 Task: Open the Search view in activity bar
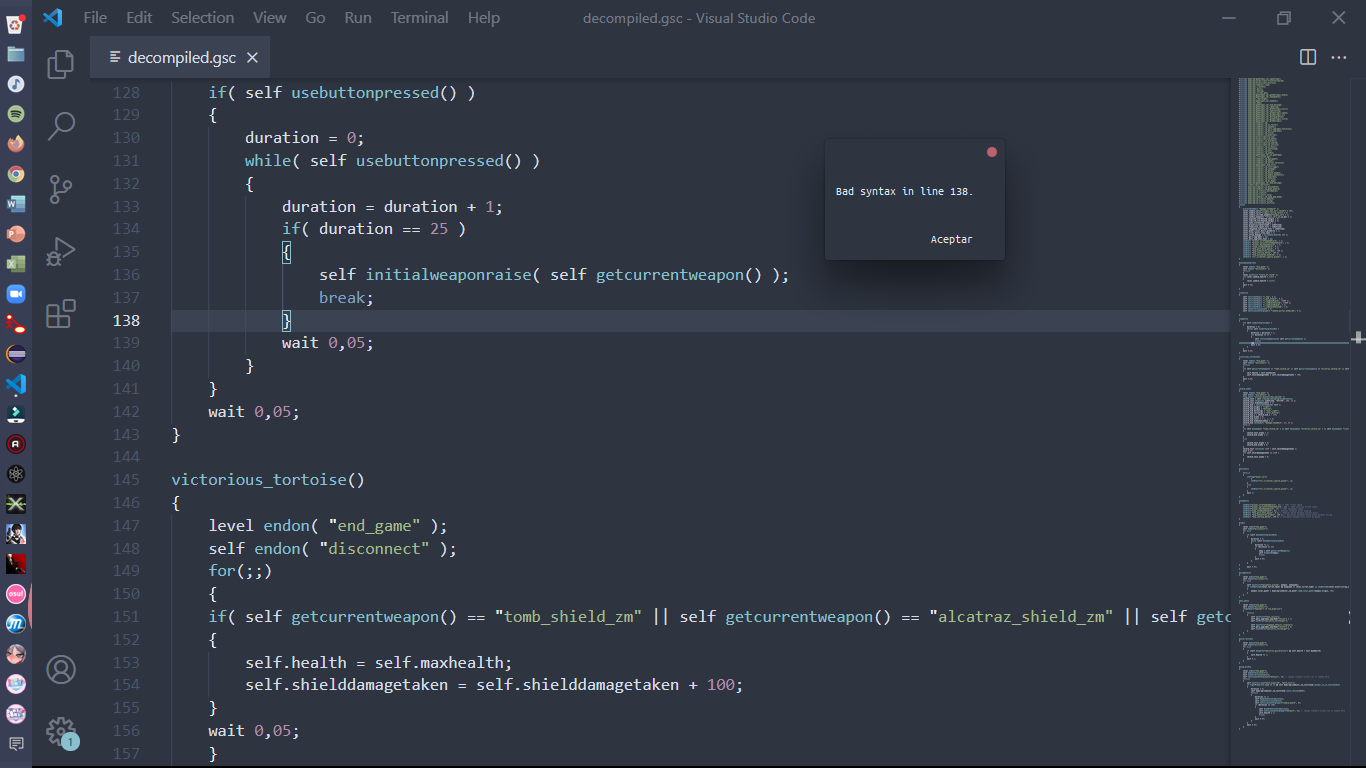pos(61,126)
